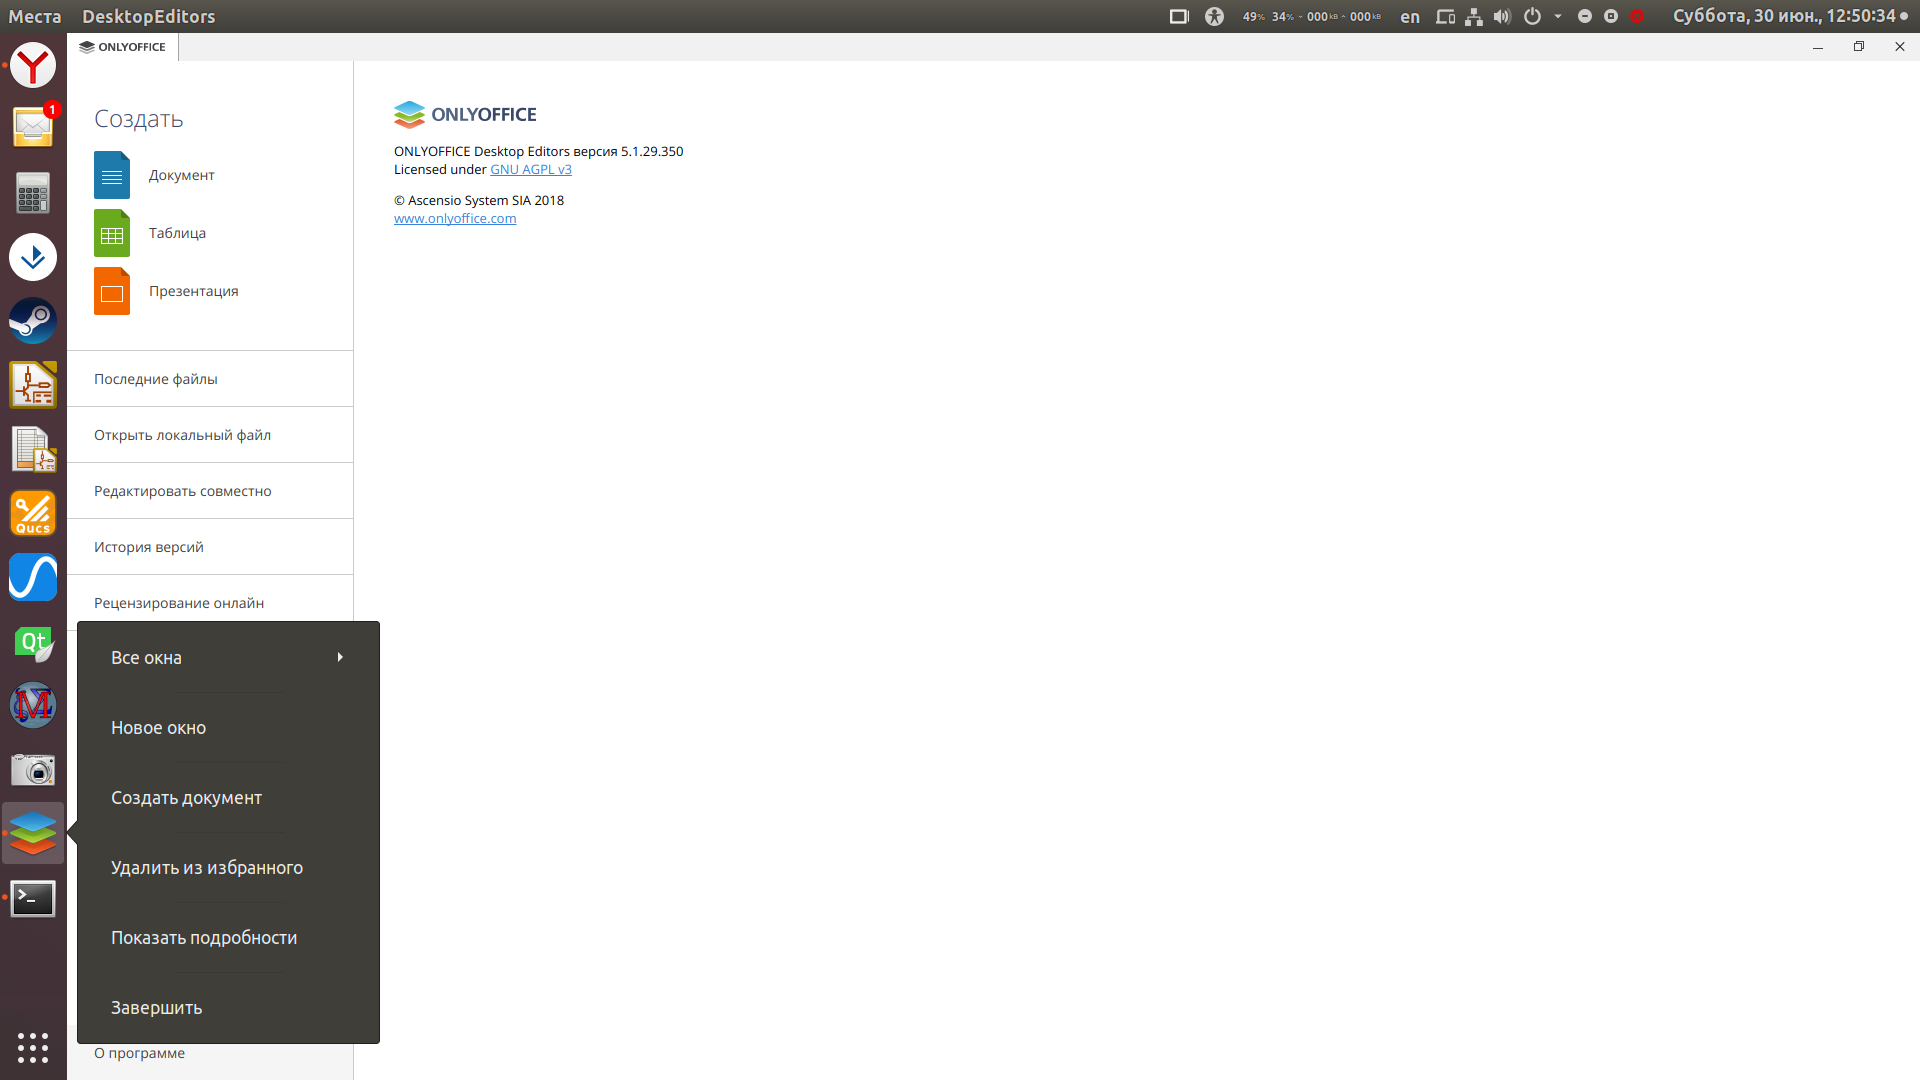
Task: Click the ONLYOFFICE logo on the about page
Action: pyautogui.click(x=409, y=114)
